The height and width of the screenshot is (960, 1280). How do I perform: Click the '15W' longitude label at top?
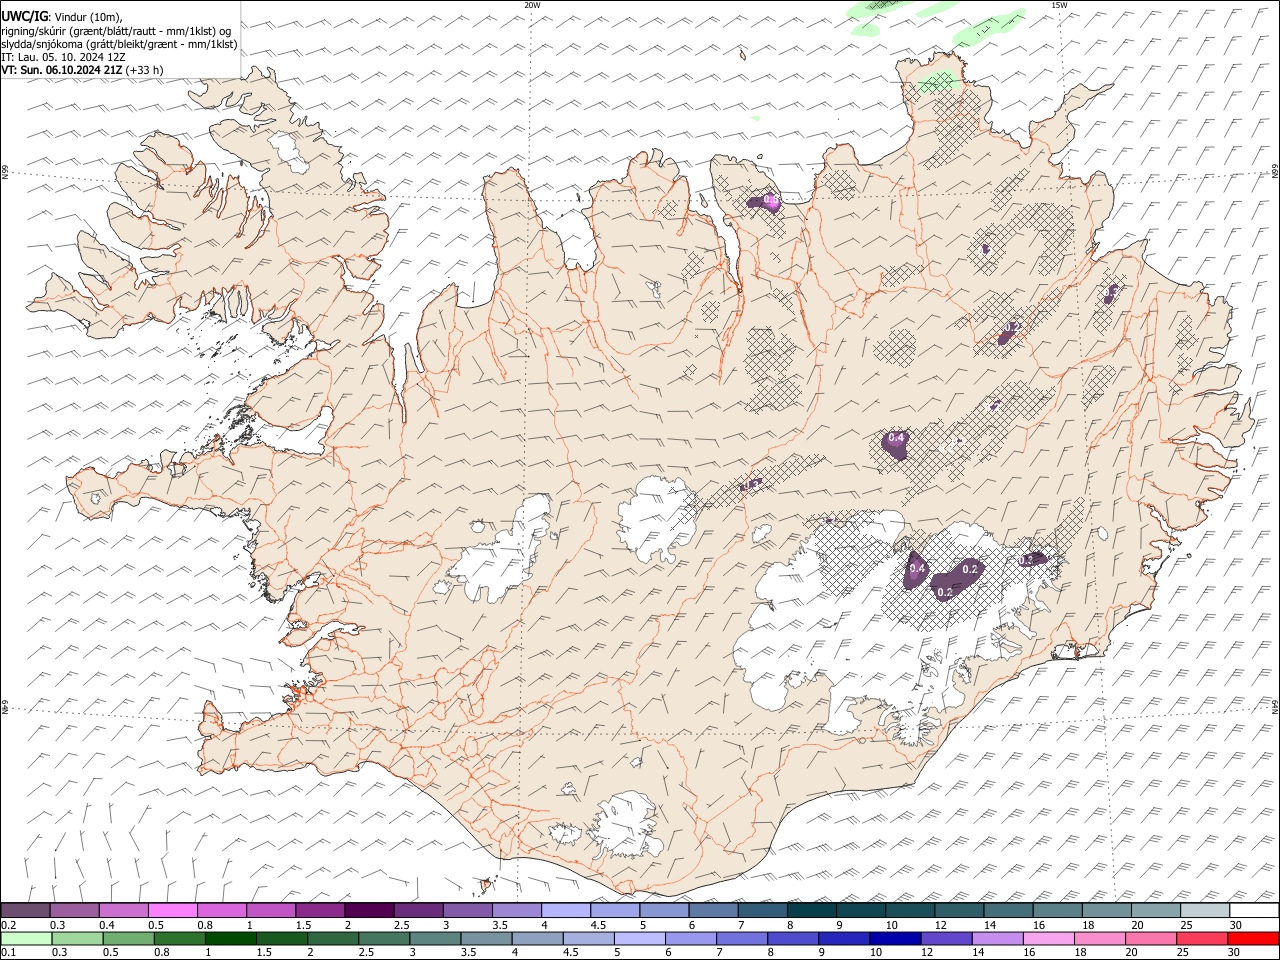(x=1059, y=5)
